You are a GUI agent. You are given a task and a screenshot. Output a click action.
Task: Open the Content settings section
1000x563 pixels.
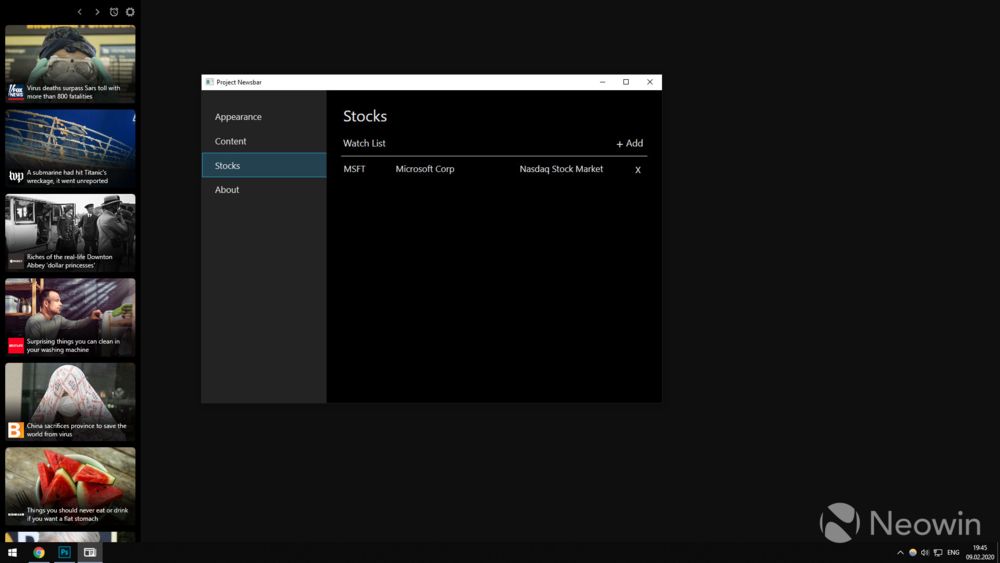tap(264, 141)
